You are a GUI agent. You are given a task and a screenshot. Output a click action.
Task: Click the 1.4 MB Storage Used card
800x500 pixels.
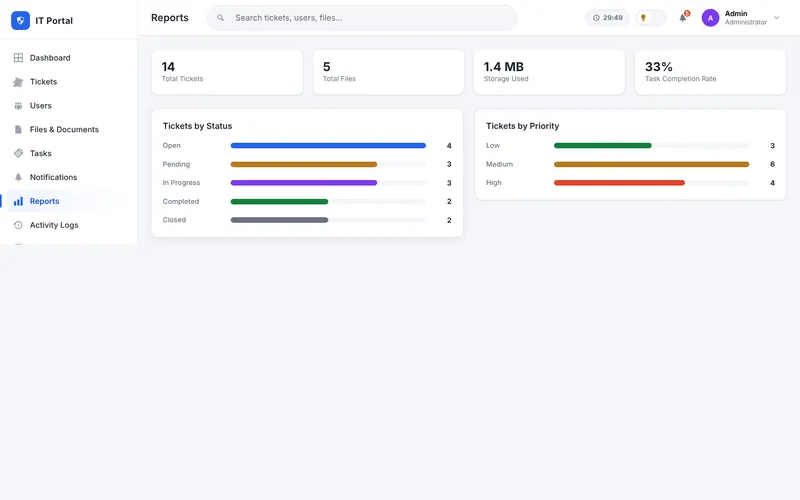[549, 72]
